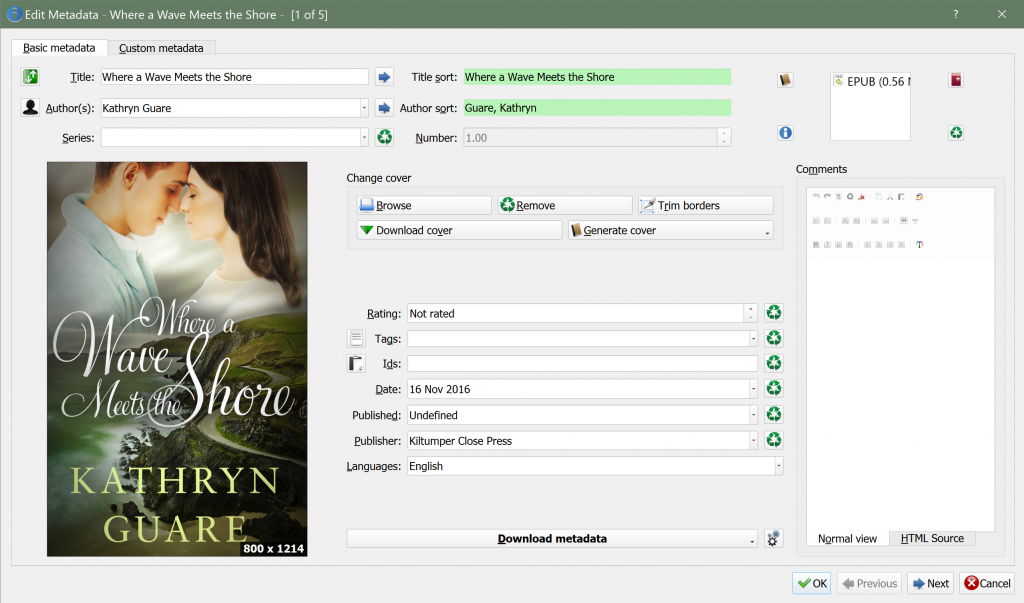Click the red add format book icon
This screenshot has height=603, width=1024.
[955, 80]
